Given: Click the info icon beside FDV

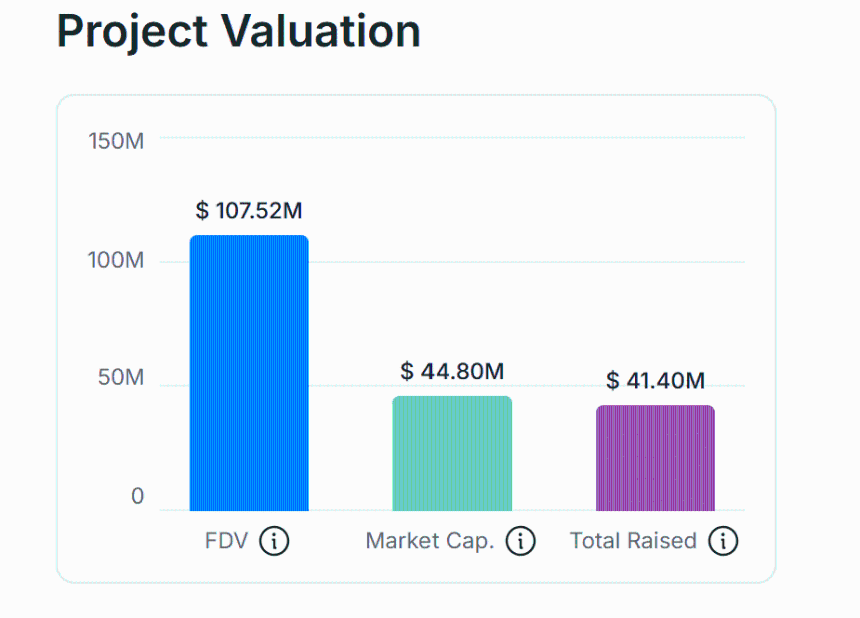Looking at the screenshot, I should [274, 541].
